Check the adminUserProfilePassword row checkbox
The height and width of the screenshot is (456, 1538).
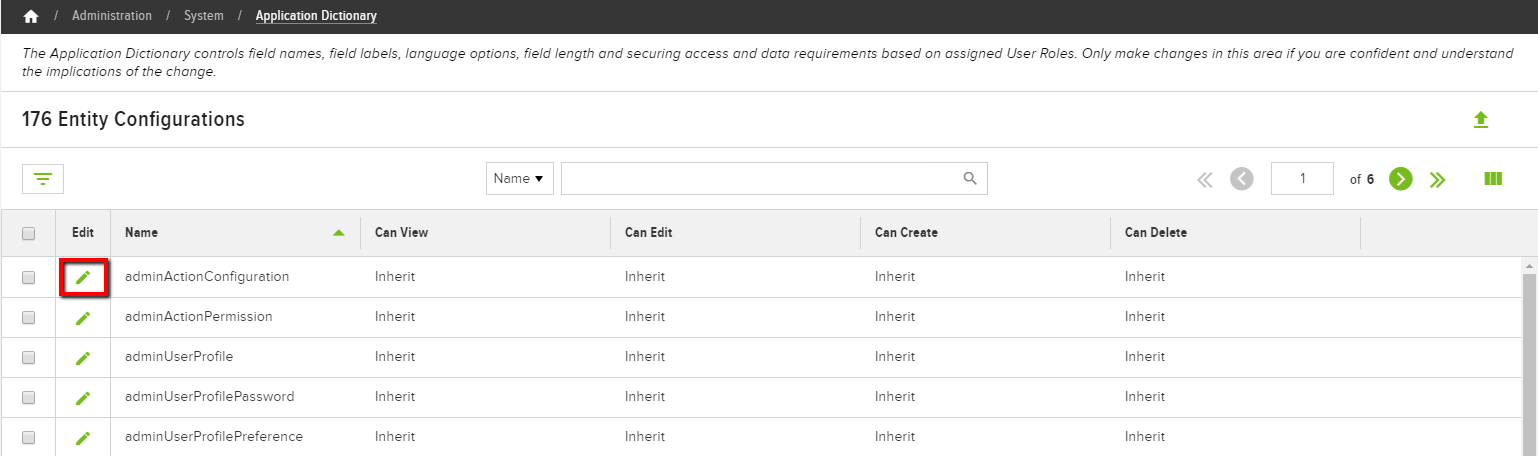tap(28, 397)
